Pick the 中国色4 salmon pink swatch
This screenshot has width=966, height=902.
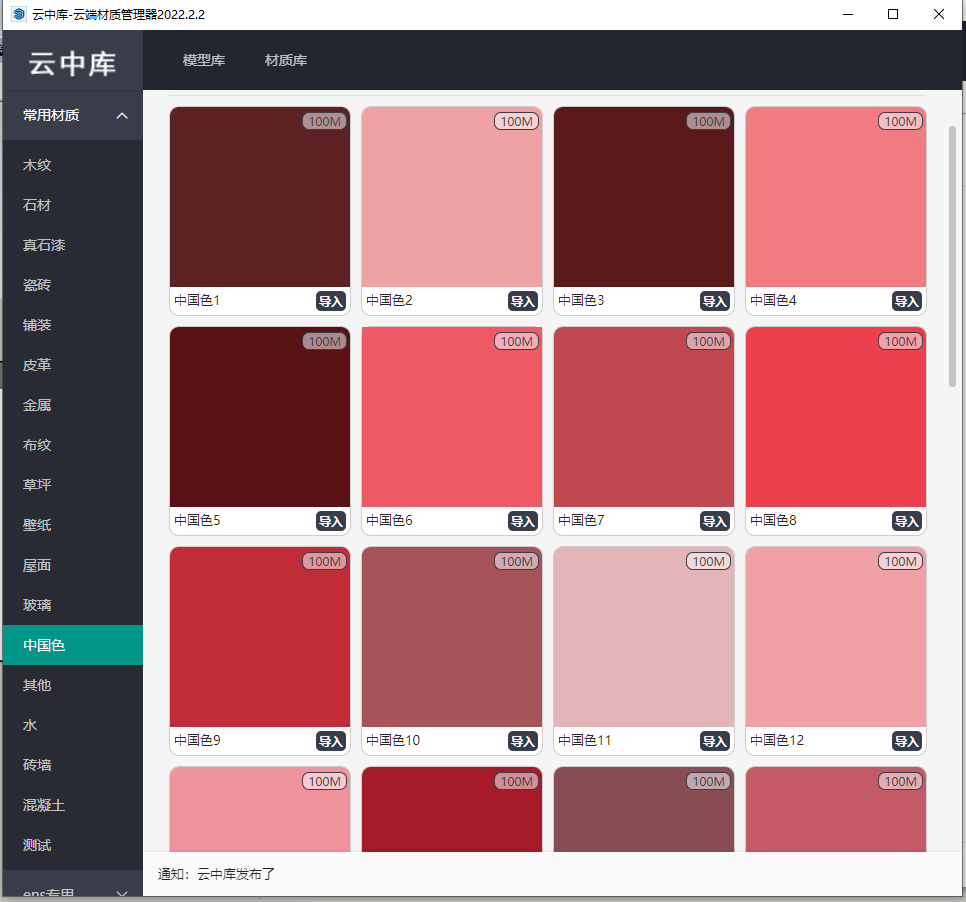[836, 197]
